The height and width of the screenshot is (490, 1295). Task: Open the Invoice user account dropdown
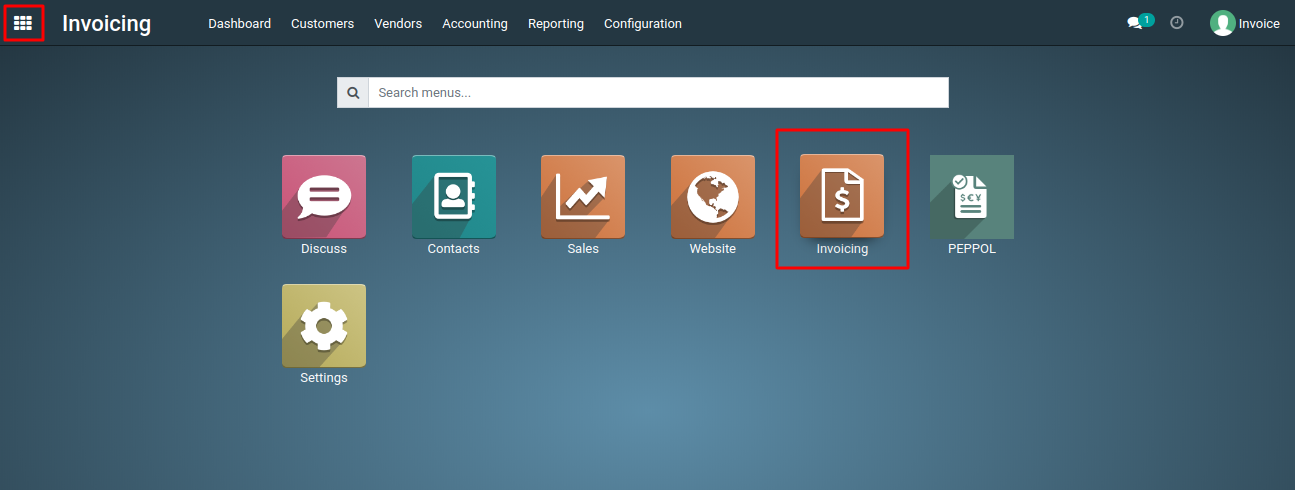pos(1245,23)
